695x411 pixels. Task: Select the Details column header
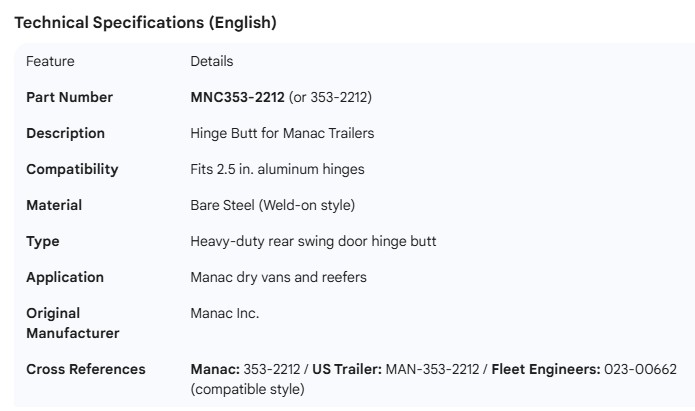tap(211, 61)
